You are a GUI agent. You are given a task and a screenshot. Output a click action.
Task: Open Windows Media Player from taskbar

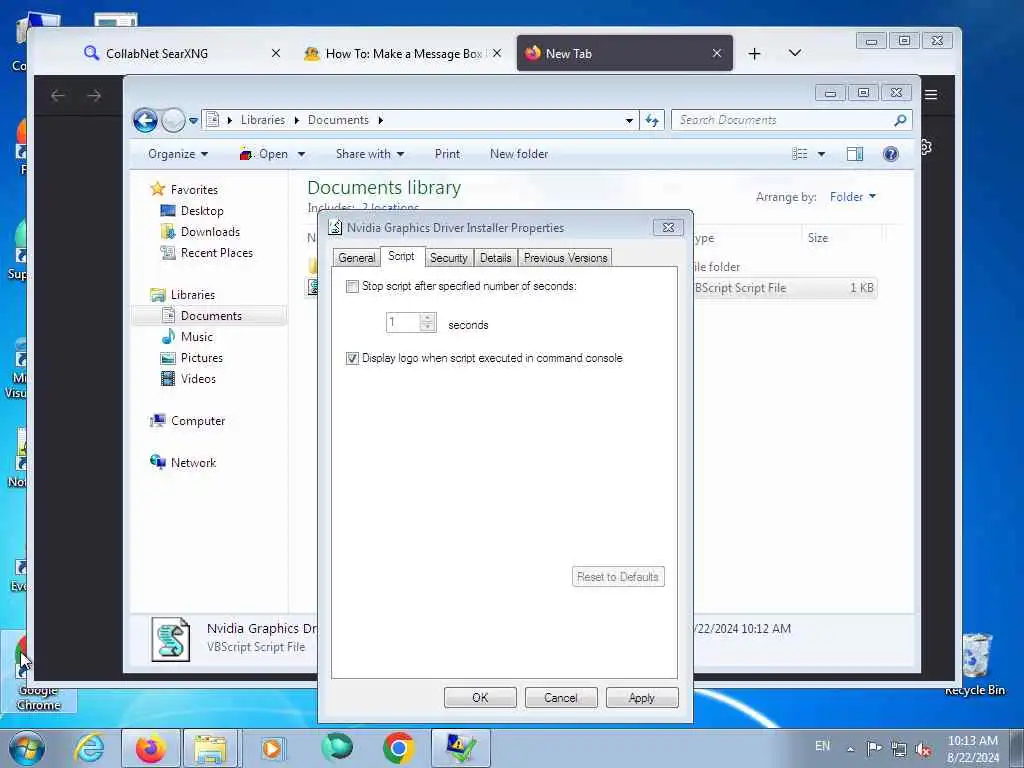click(272, 748)
